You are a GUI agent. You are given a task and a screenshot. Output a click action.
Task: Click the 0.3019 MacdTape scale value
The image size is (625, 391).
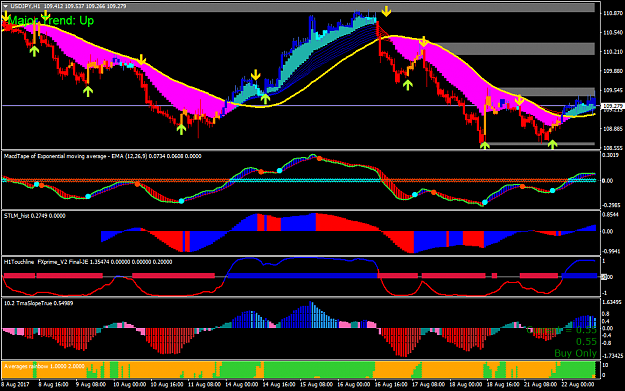click(611, 155)
